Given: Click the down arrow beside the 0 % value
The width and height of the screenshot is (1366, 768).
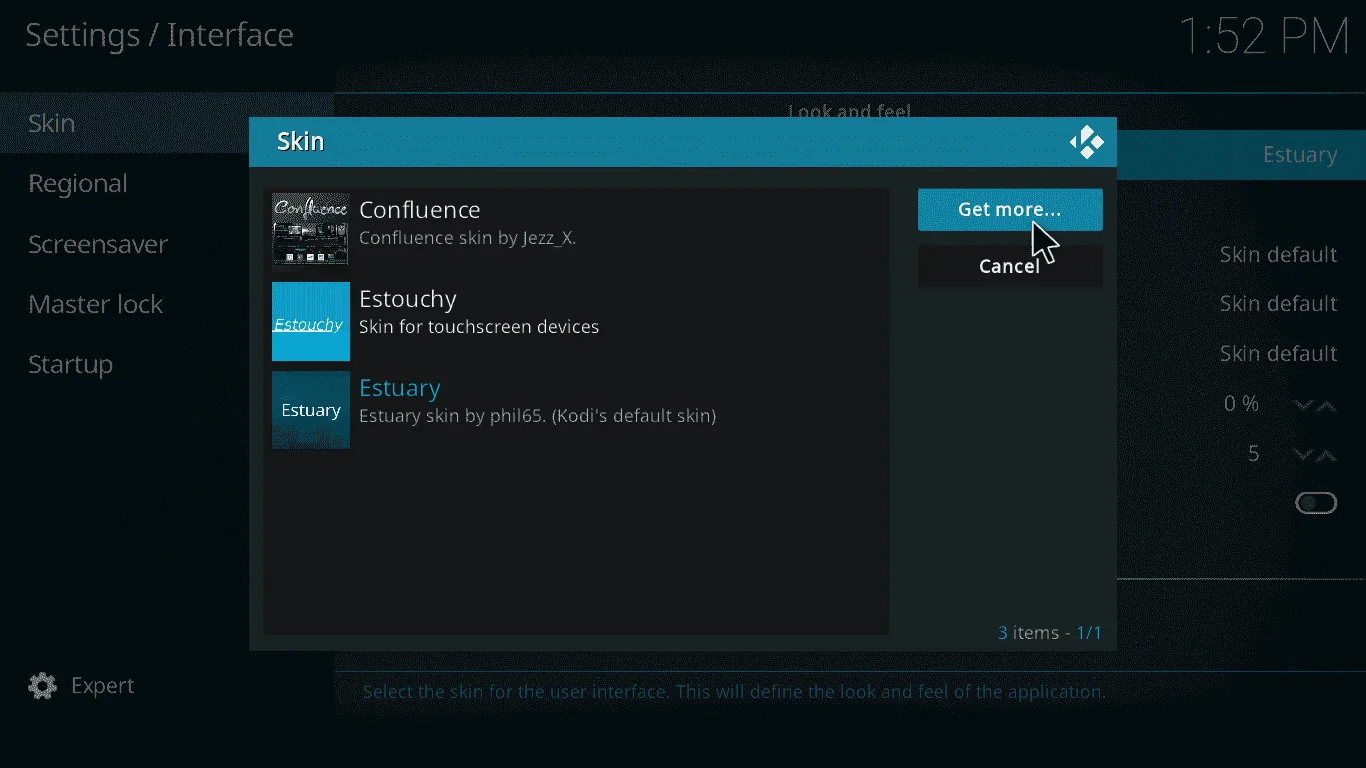Looking at the screenshot, I should click(1303, 405).
